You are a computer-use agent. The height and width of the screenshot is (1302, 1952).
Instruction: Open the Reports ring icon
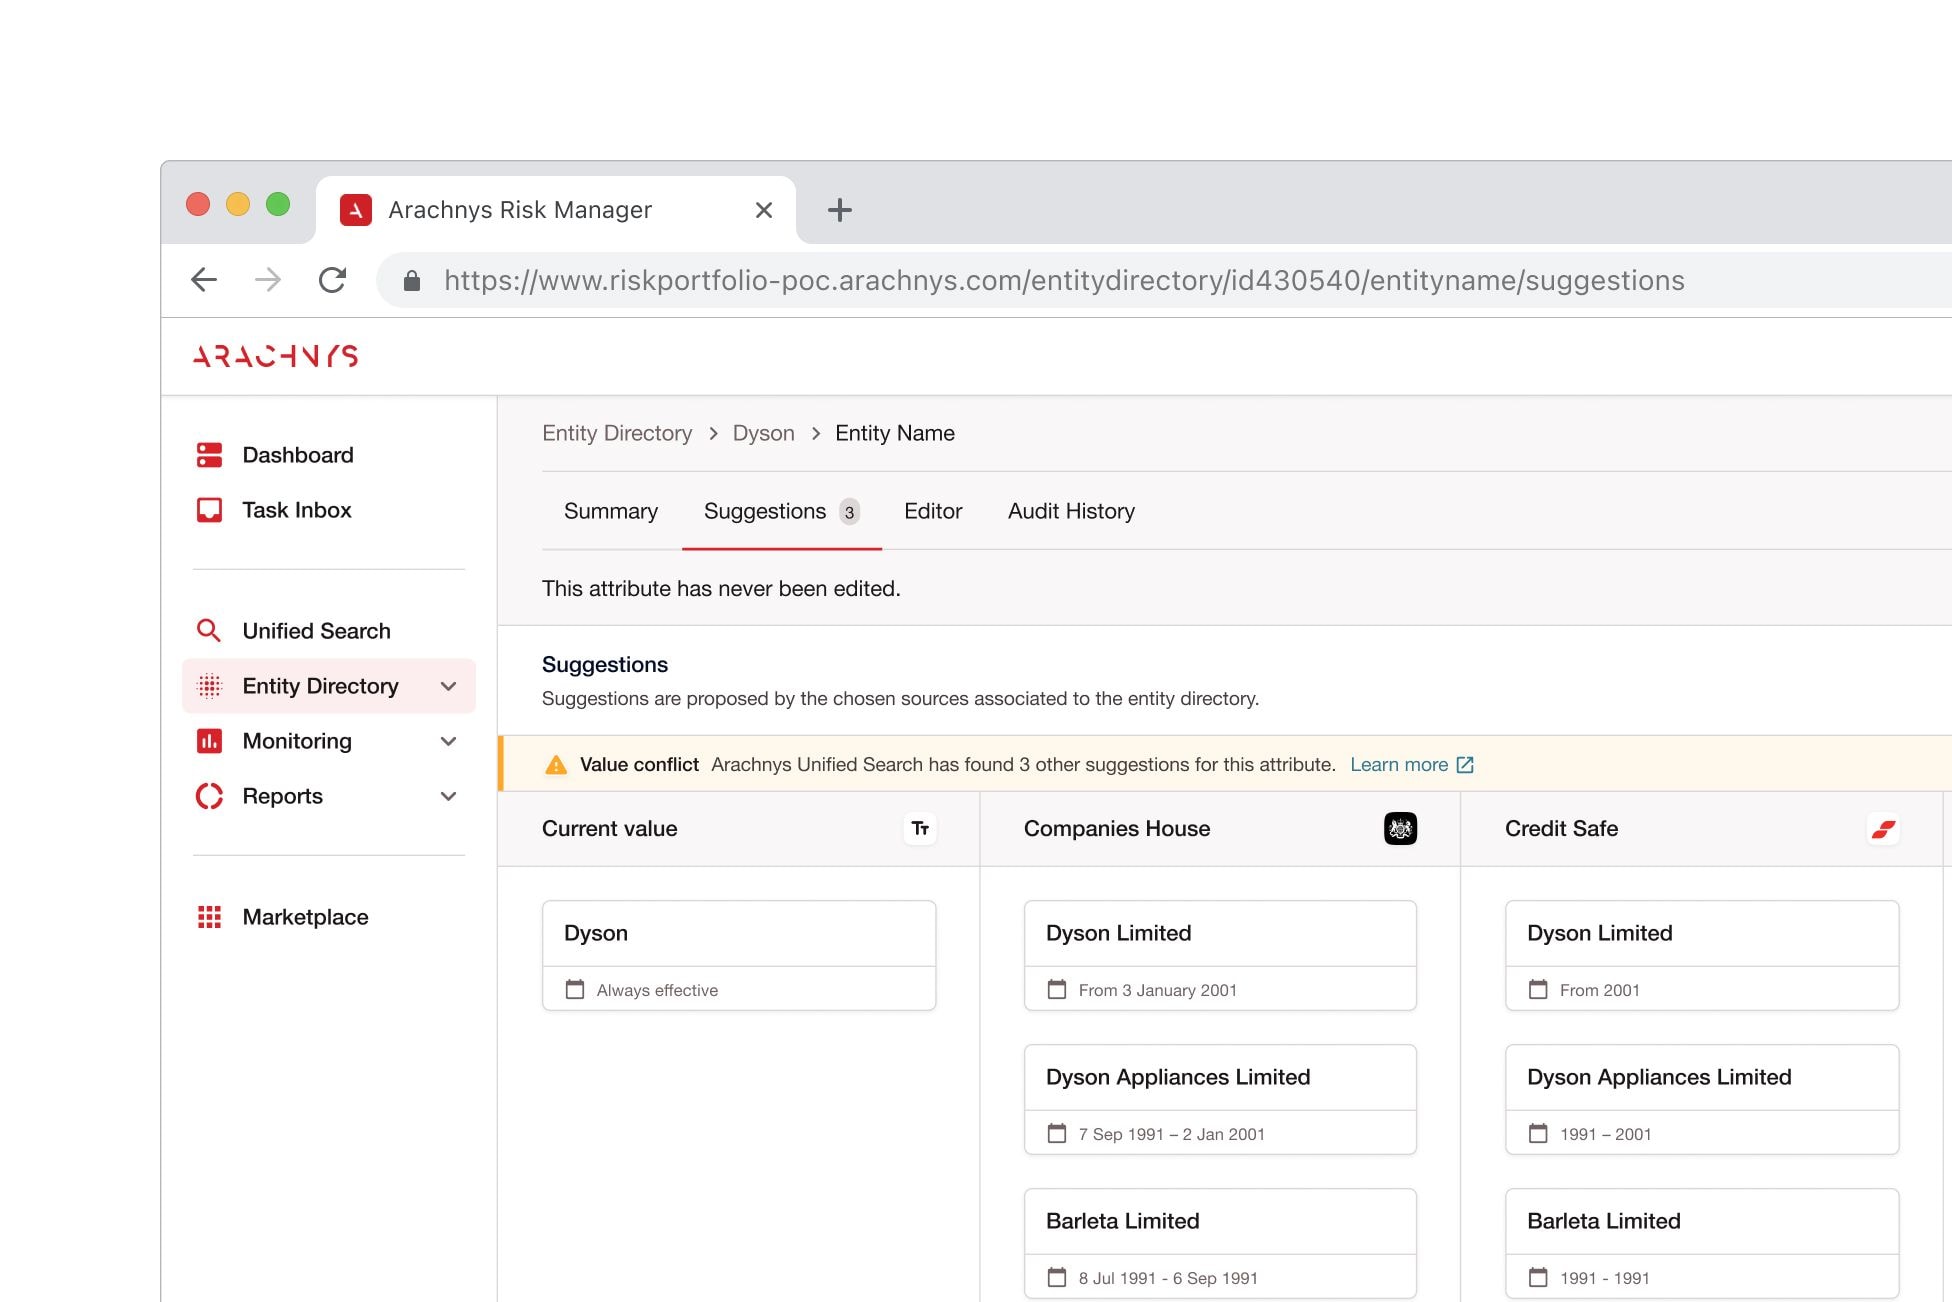[209, 796]
